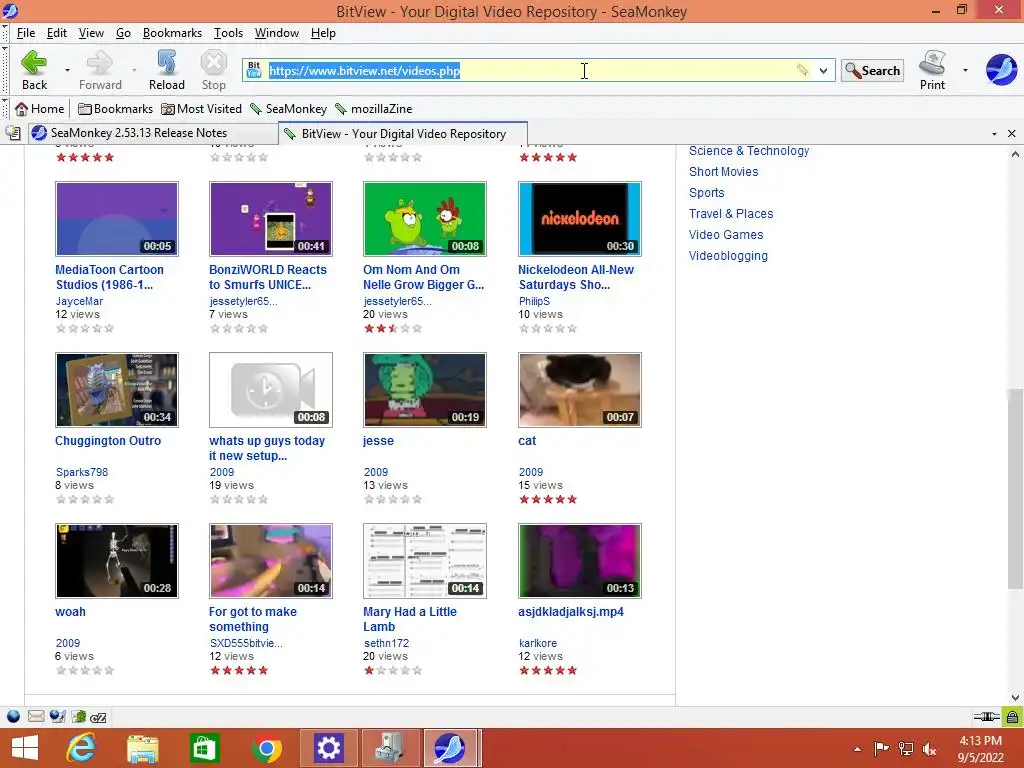Open the Go menu
The height and width of the screenshot is (768, 1024).
coord(123,33)
